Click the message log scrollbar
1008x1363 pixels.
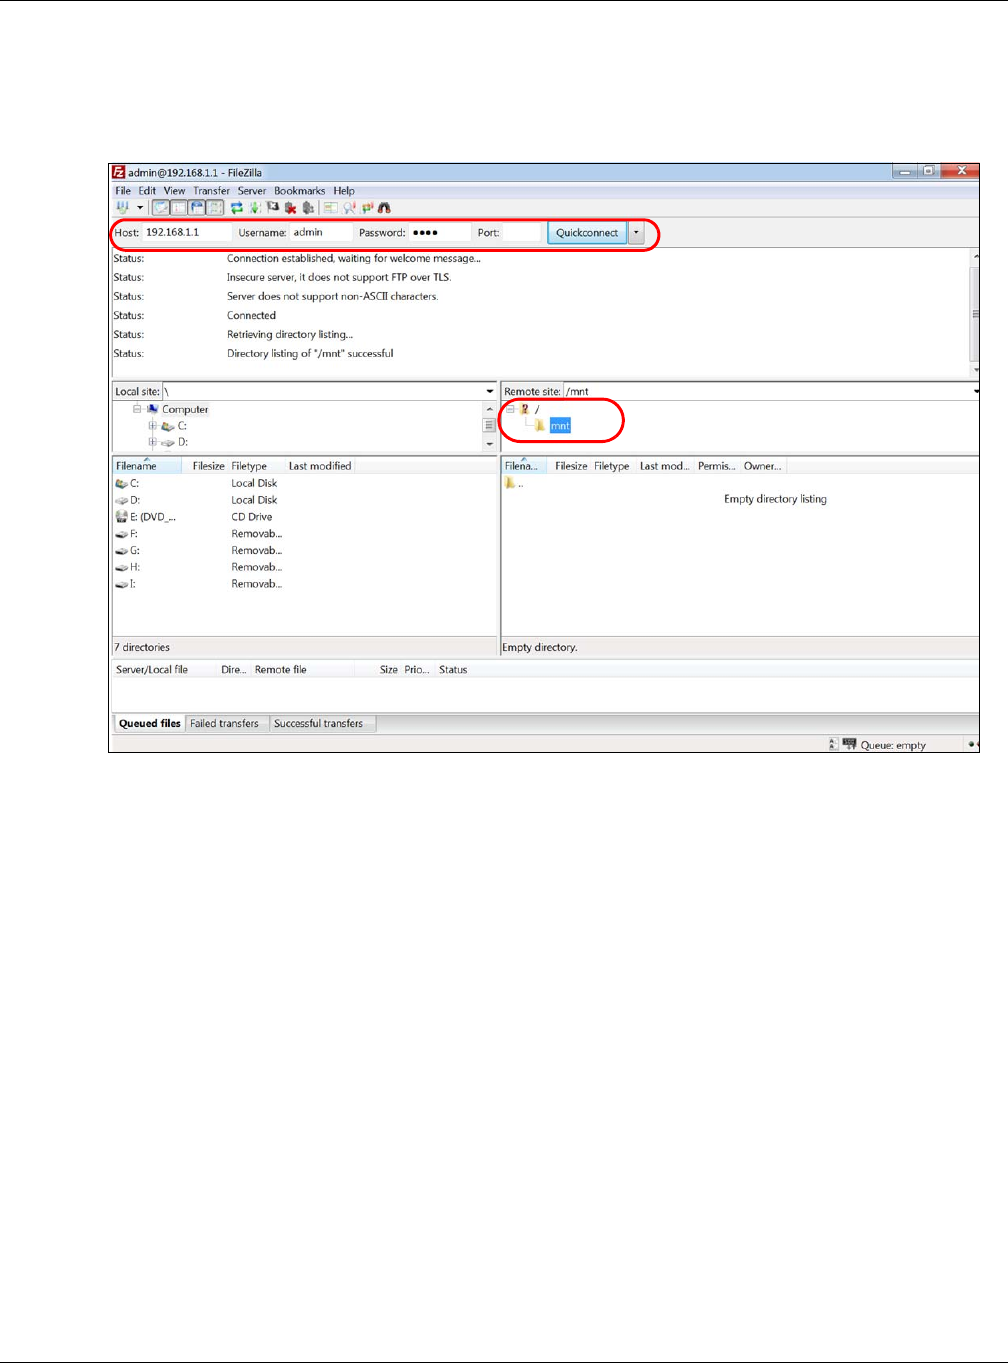click(975, 313)
